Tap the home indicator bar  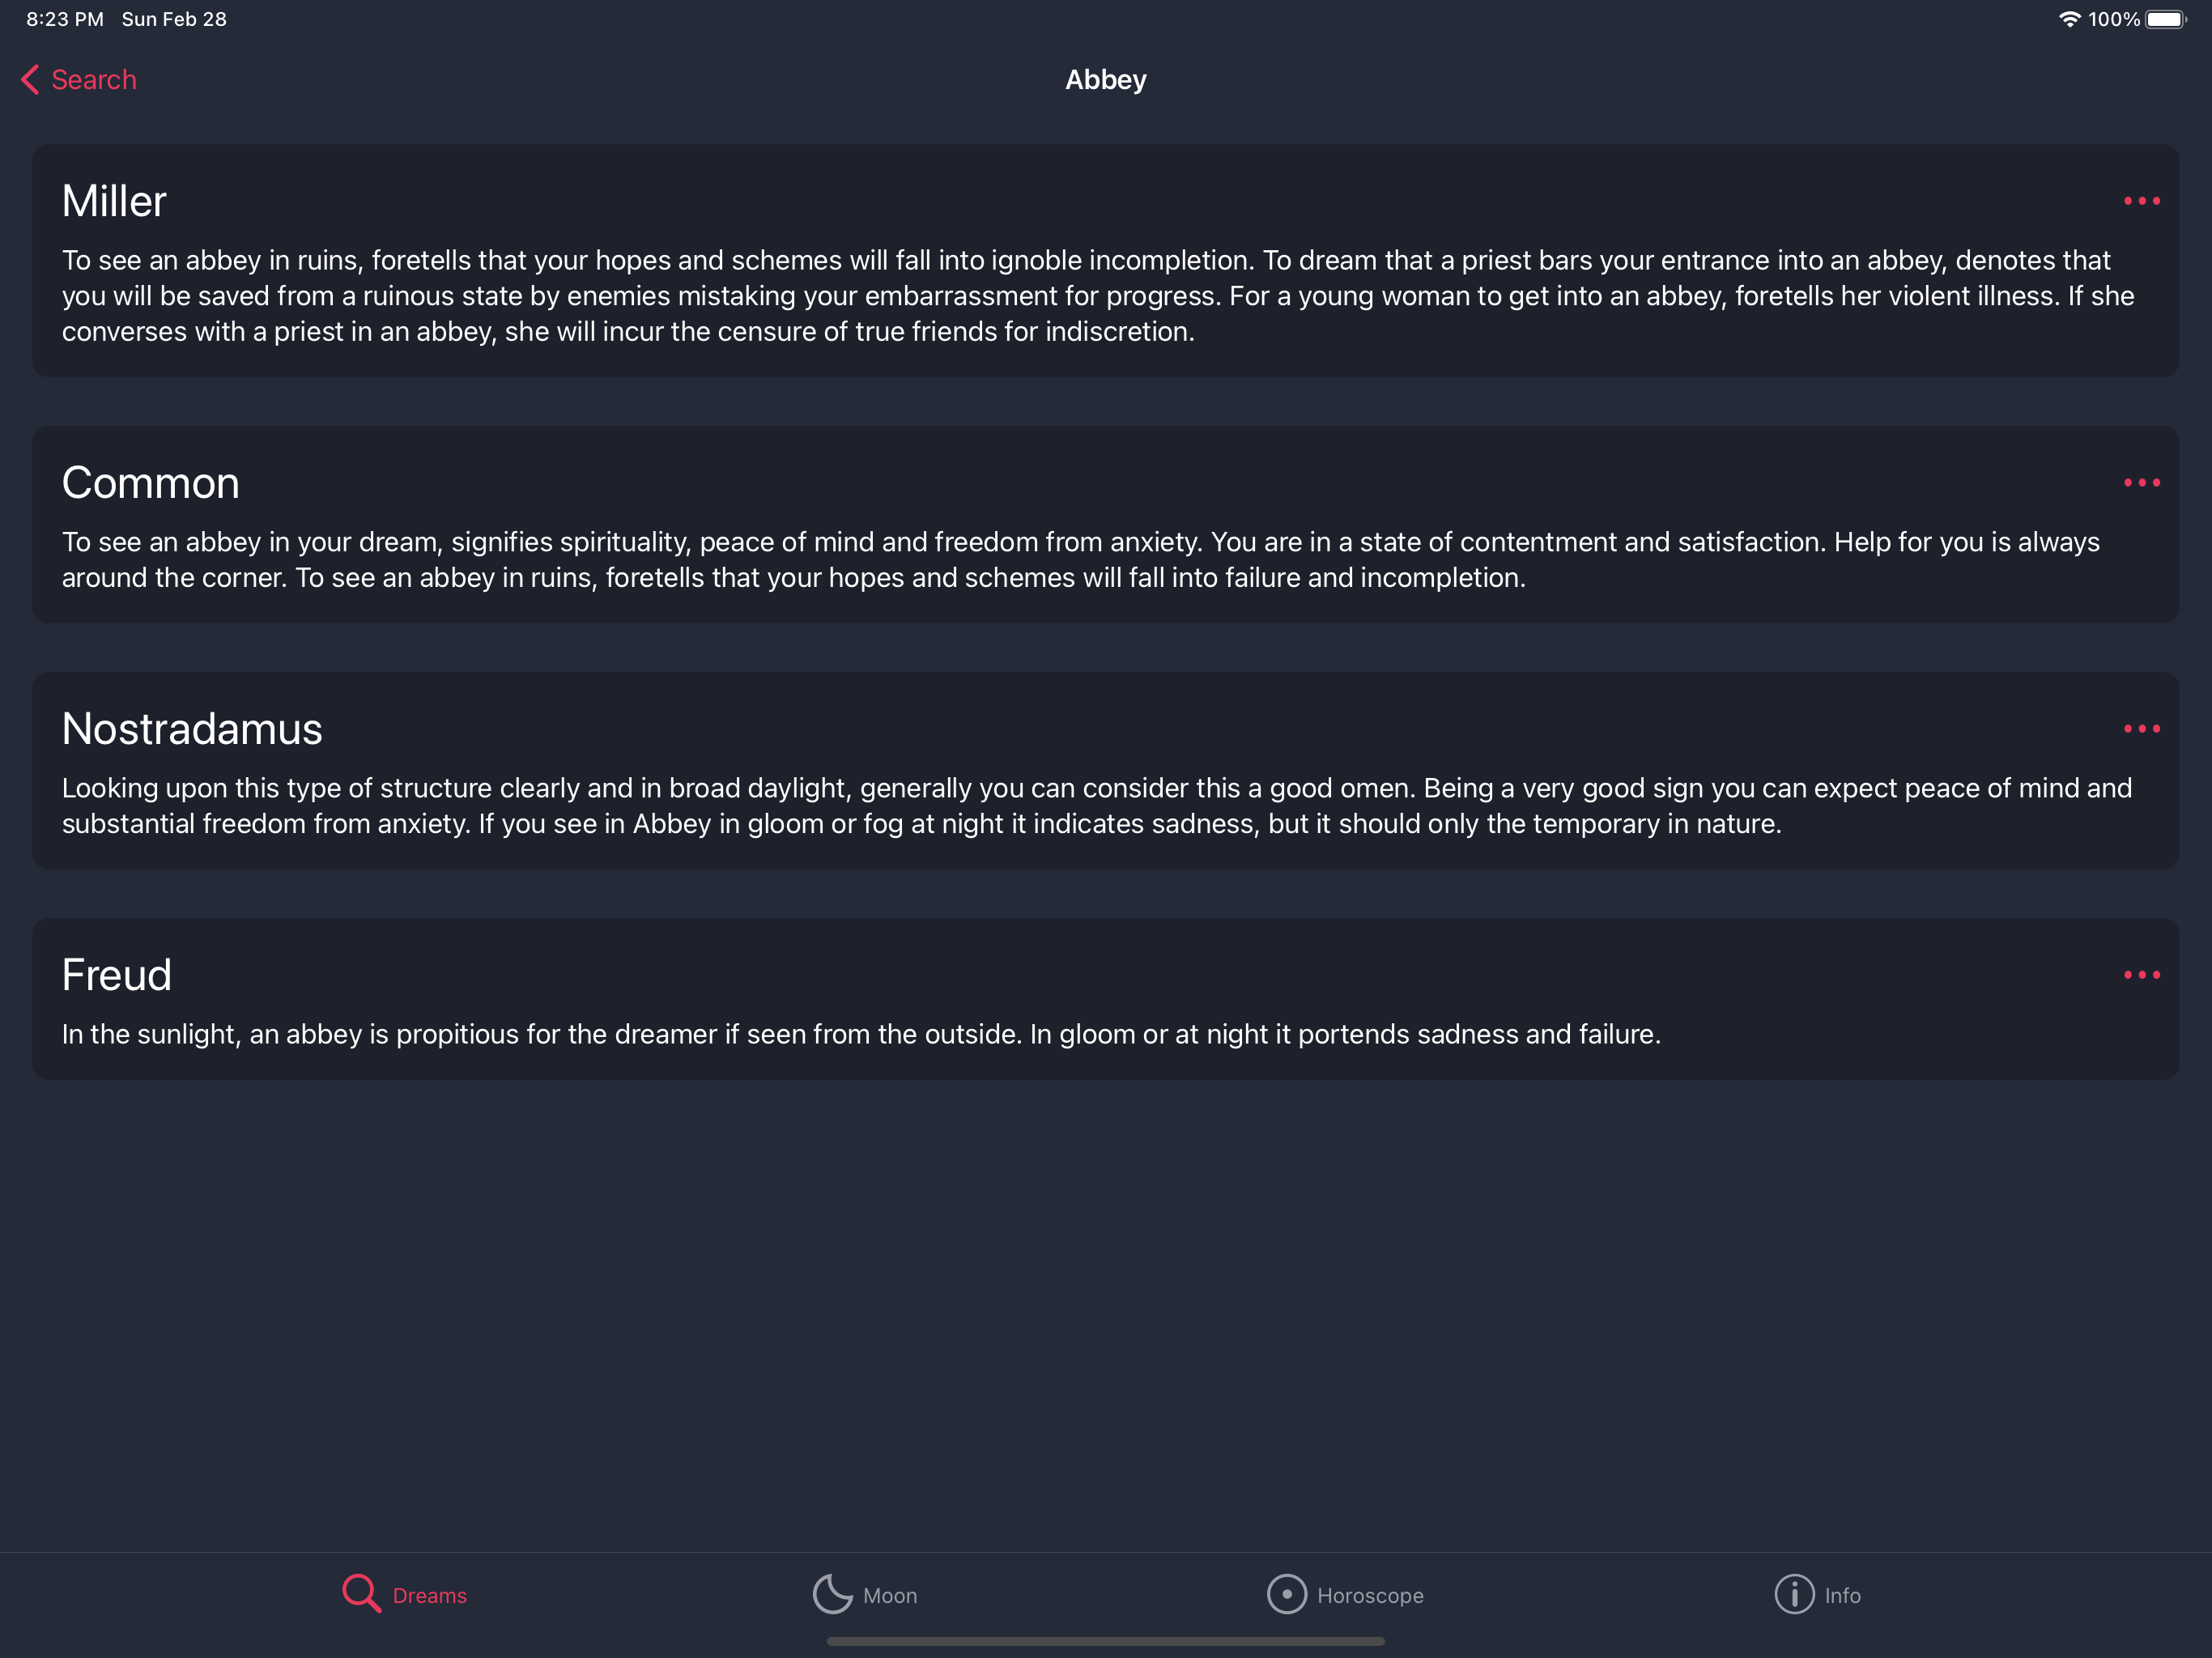[x=1105, y=1641]
